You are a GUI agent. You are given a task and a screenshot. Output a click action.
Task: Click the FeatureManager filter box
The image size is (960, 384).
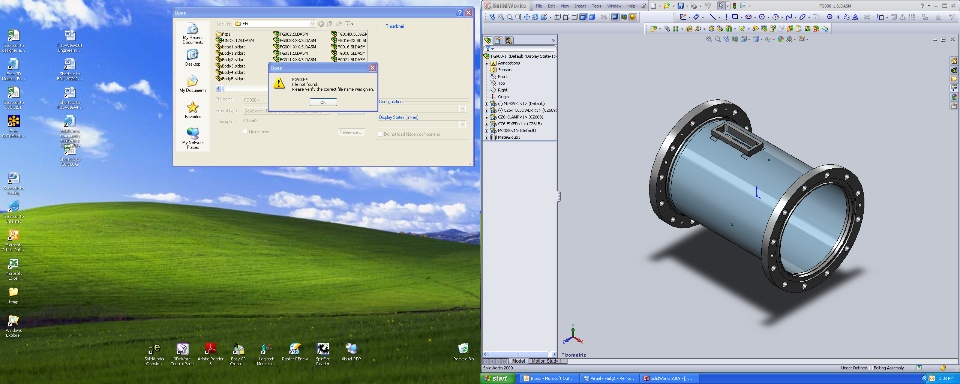click(x=519, y=49)
